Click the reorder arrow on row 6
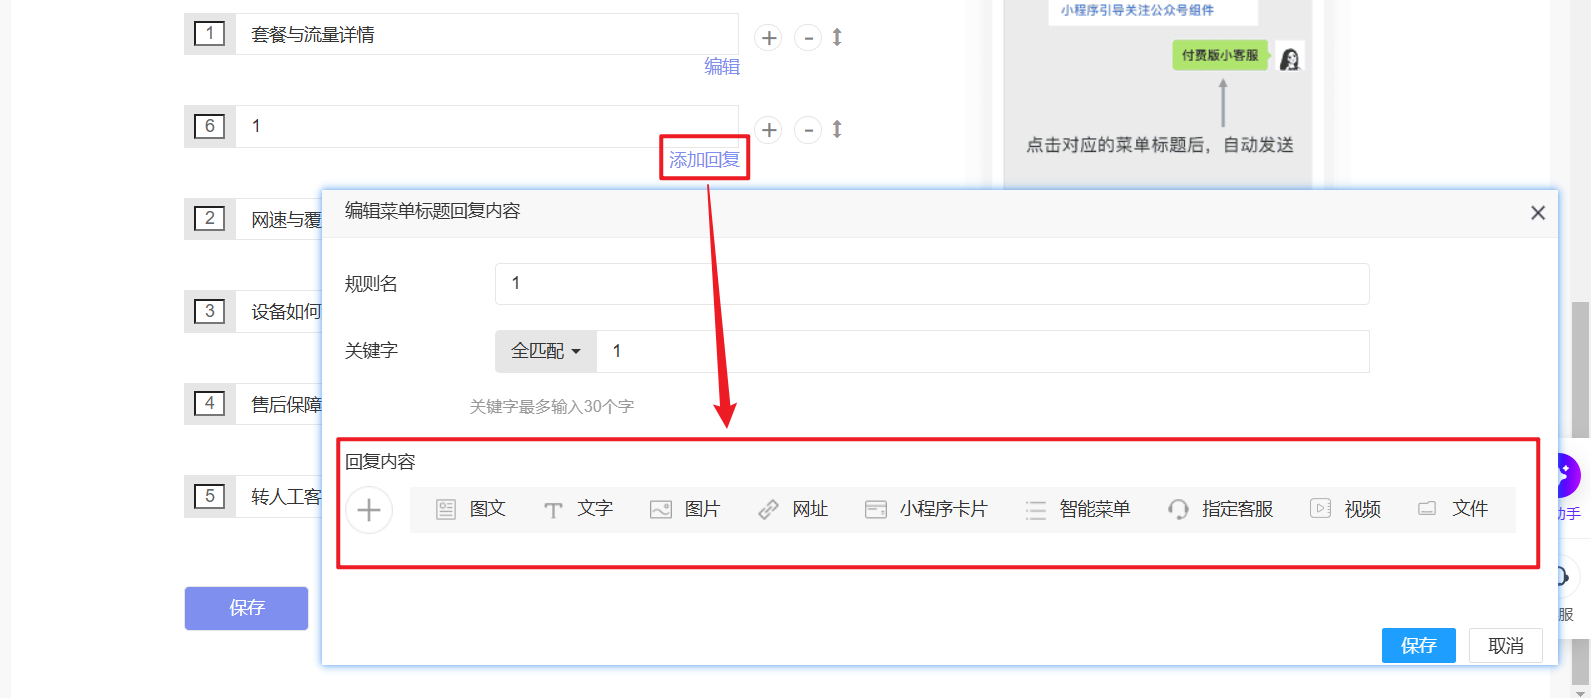This screenshot has height=698, width=1591. click(x=837, y=129)
